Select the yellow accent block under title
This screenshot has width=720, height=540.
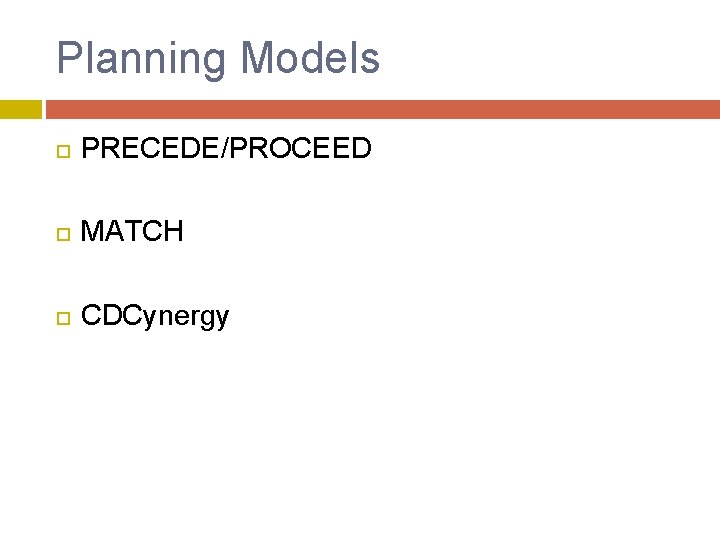(20, 109)
